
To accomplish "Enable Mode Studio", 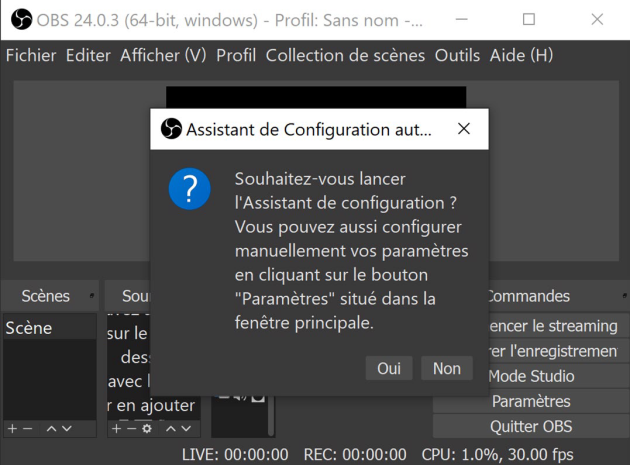I will click(x=559, y=376).
